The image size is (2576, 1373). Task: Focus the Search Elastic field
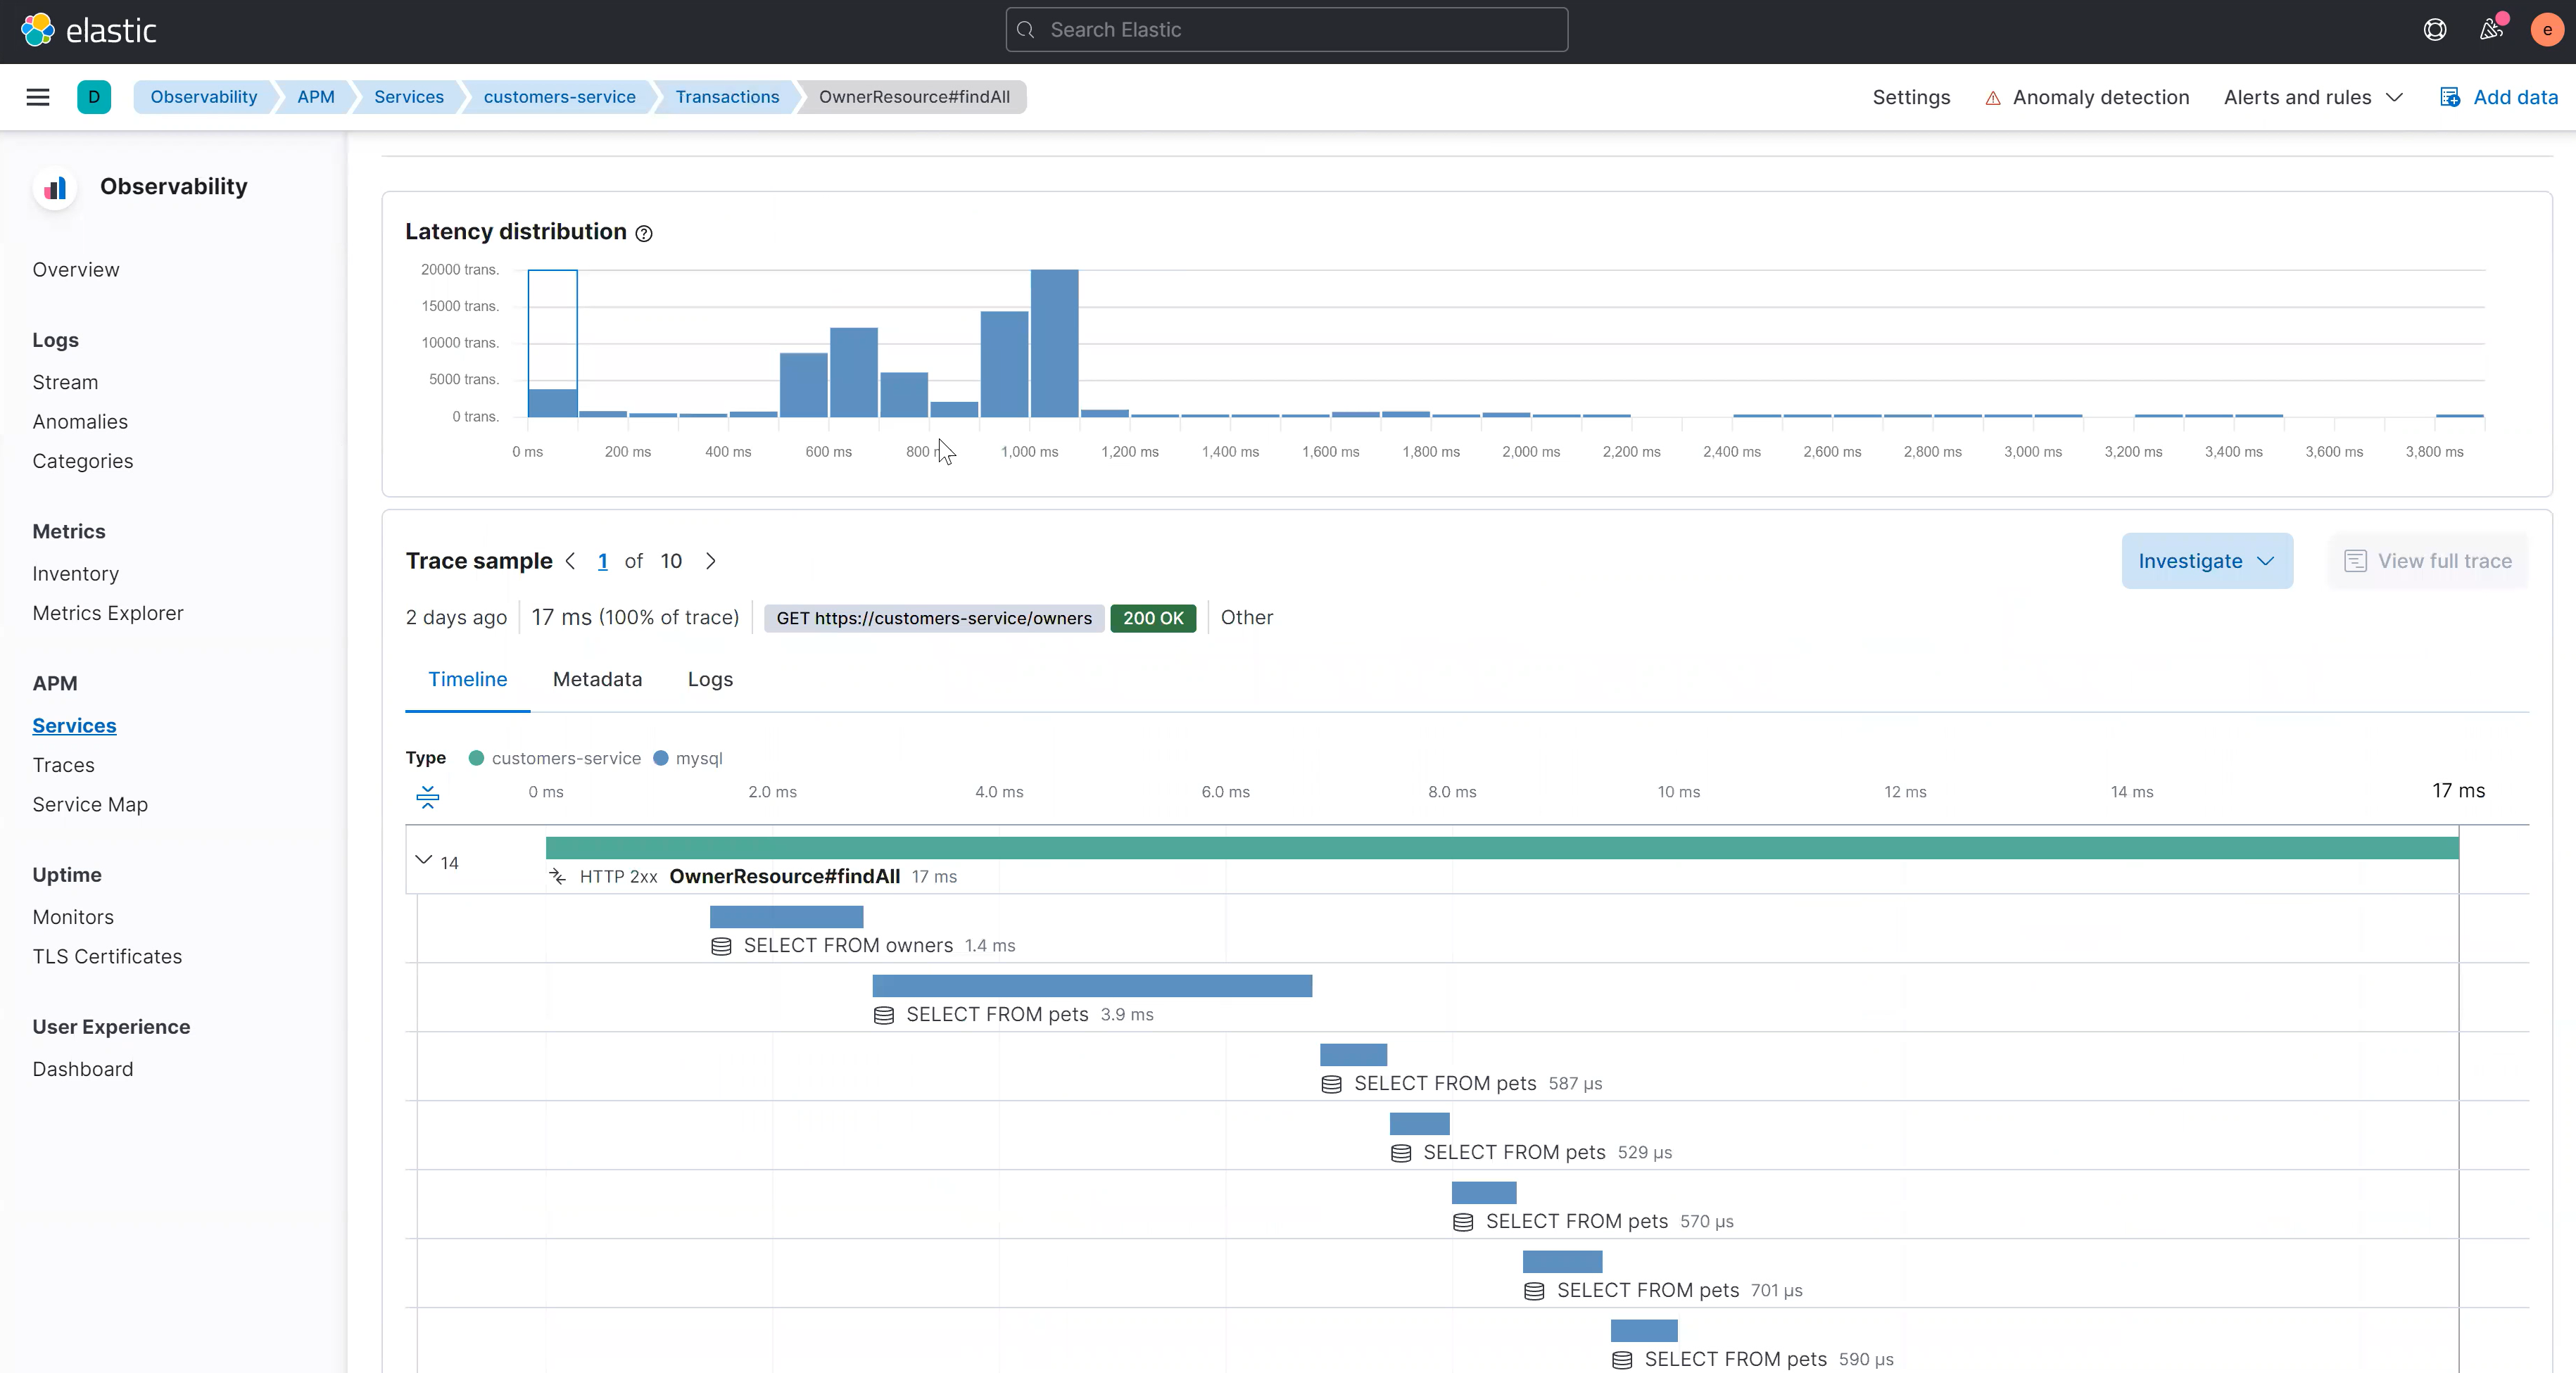click(1287, 30)
